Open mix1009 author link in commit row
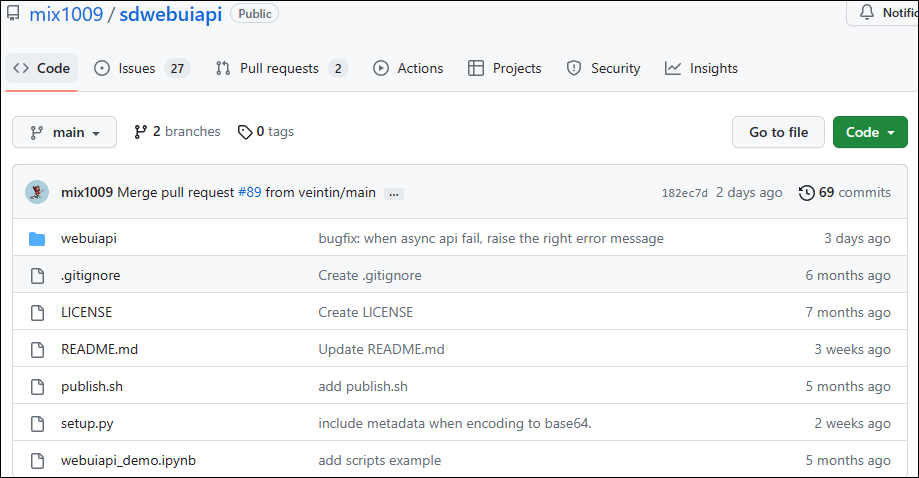 [x=87, y=192]
